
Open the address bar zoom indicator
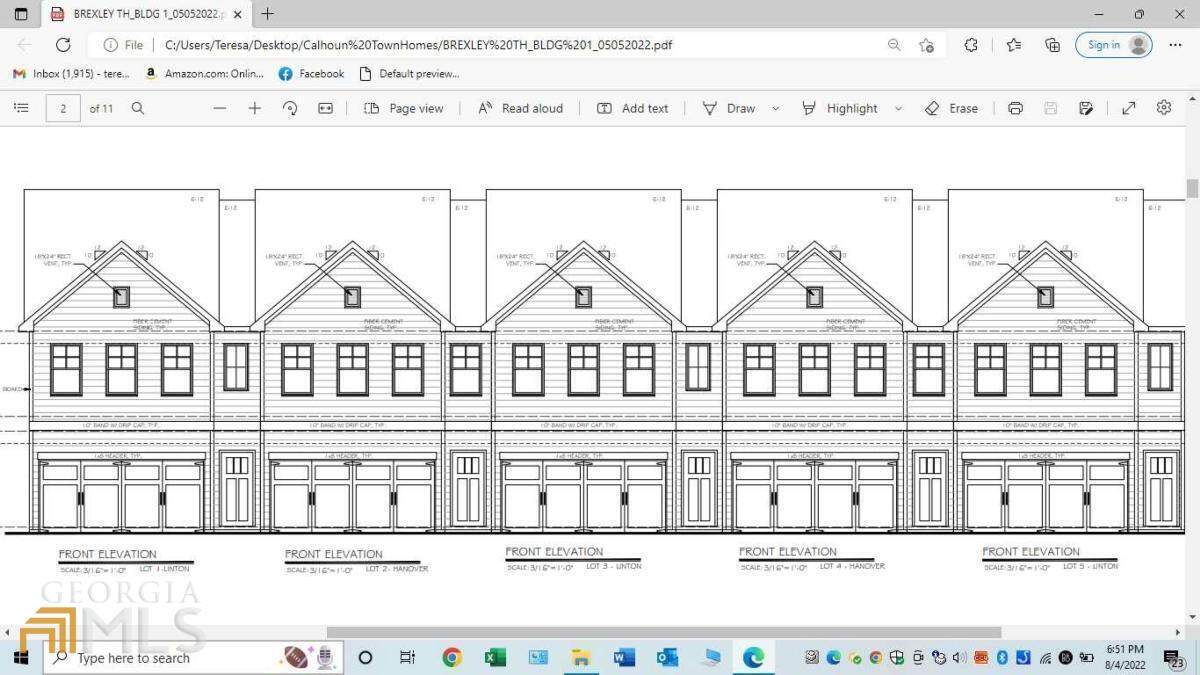(894, 45)
